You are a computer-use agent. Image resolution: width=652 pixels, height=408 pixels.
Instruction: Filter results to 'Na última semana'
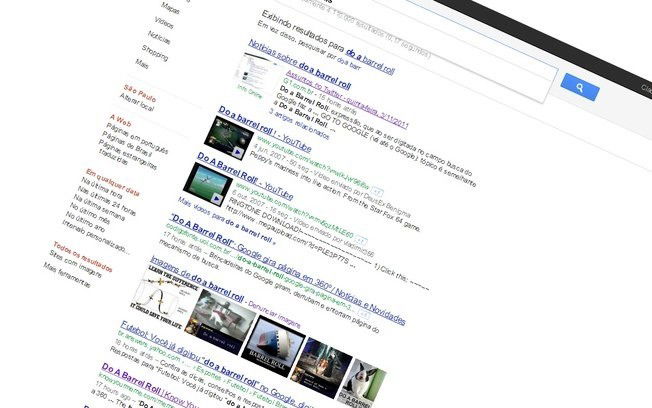(100, 209)
